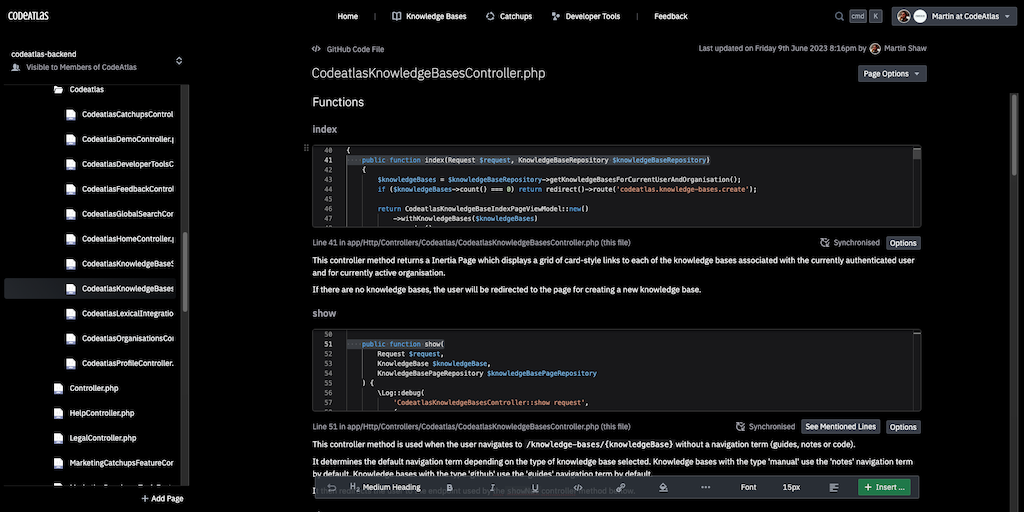Click the global search magnifier icon
Image resolution: width=1024 pixels, height=512 pixels.
coord(839,16)
